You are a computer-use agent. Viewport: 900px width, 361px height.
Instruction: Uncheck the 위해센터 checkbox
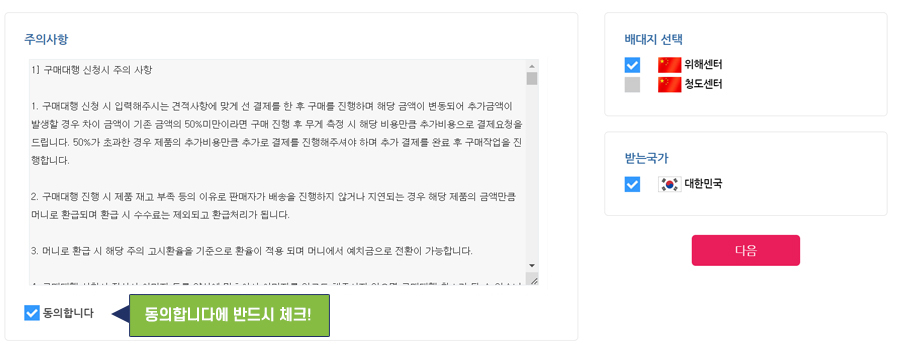pos(632,65)
